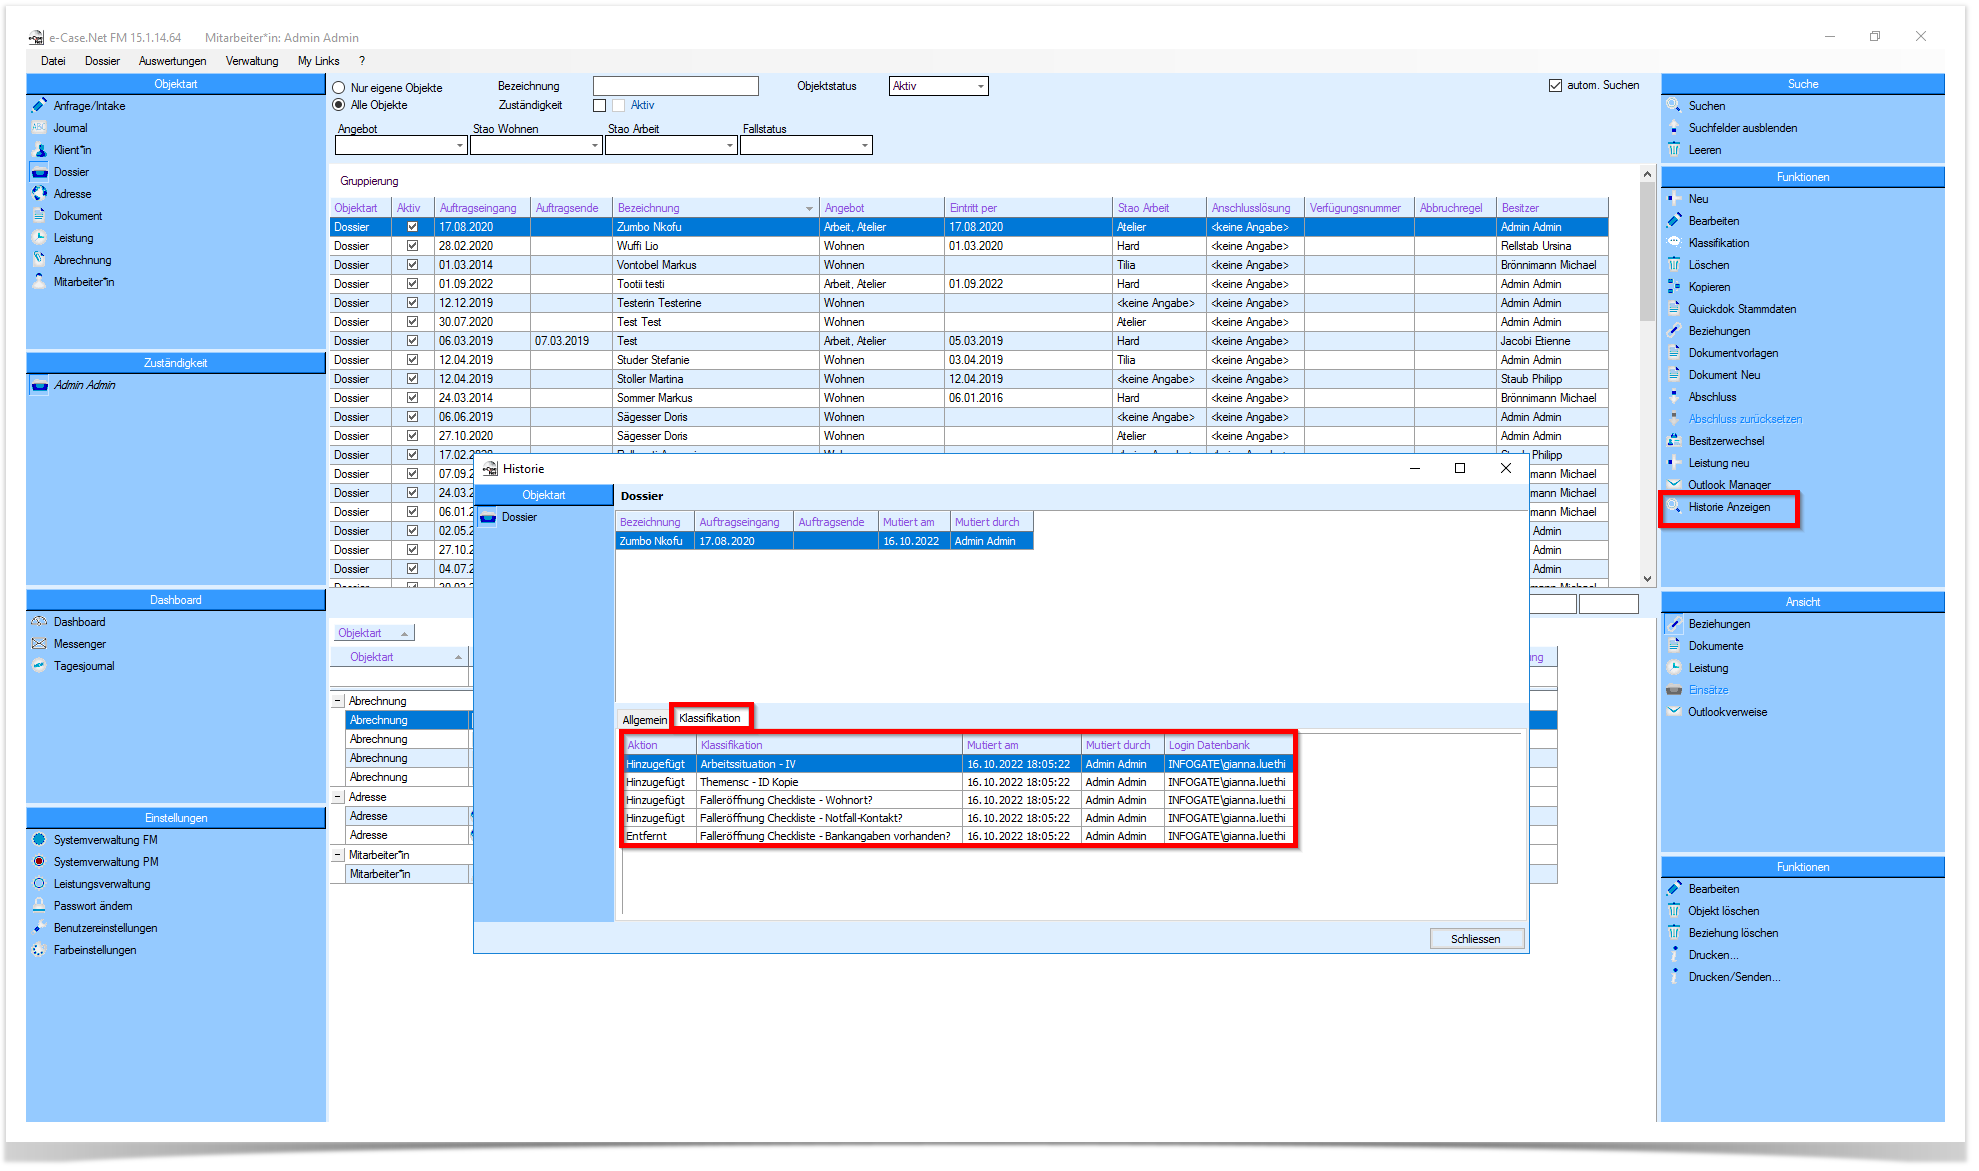
Task: Open Bezeichnung column header dropdown arrow
Action: coord(809,208)
